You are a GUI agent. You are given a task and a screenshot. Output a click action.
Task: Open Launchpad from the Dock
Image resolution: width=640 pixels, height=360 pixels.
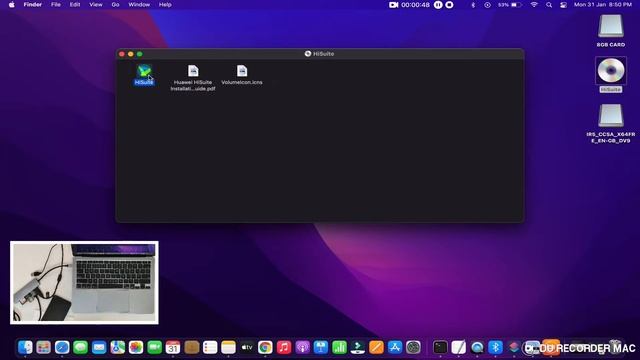pos(43,347)
